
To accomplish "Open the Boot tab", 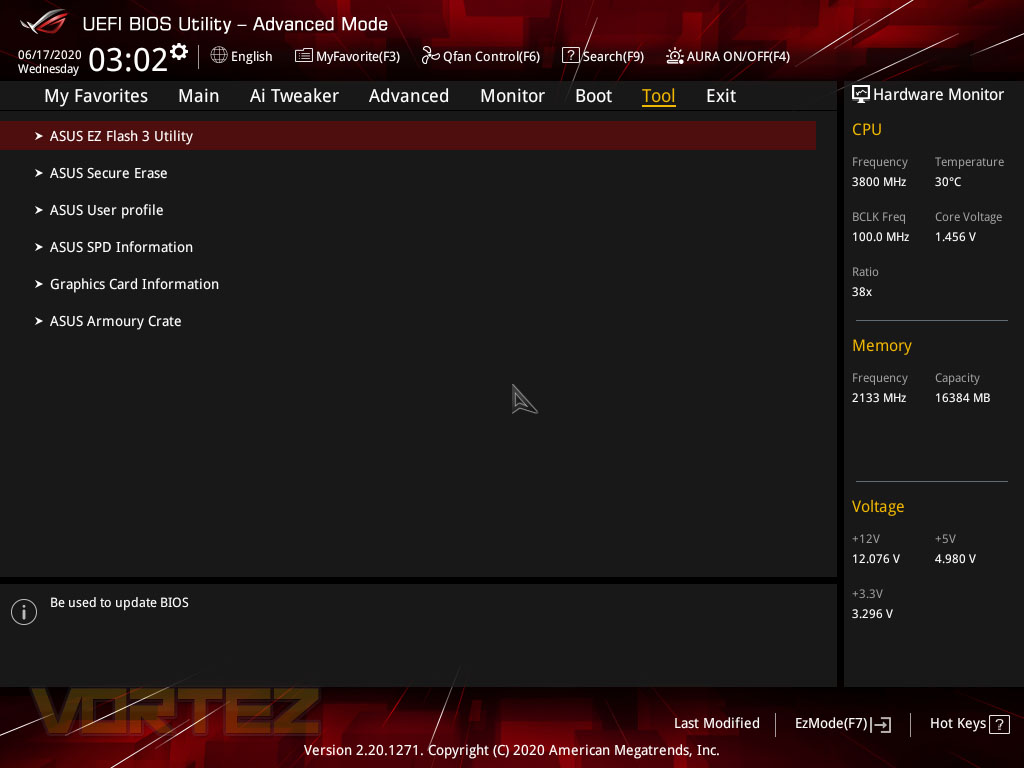I will tap(593, 96).
